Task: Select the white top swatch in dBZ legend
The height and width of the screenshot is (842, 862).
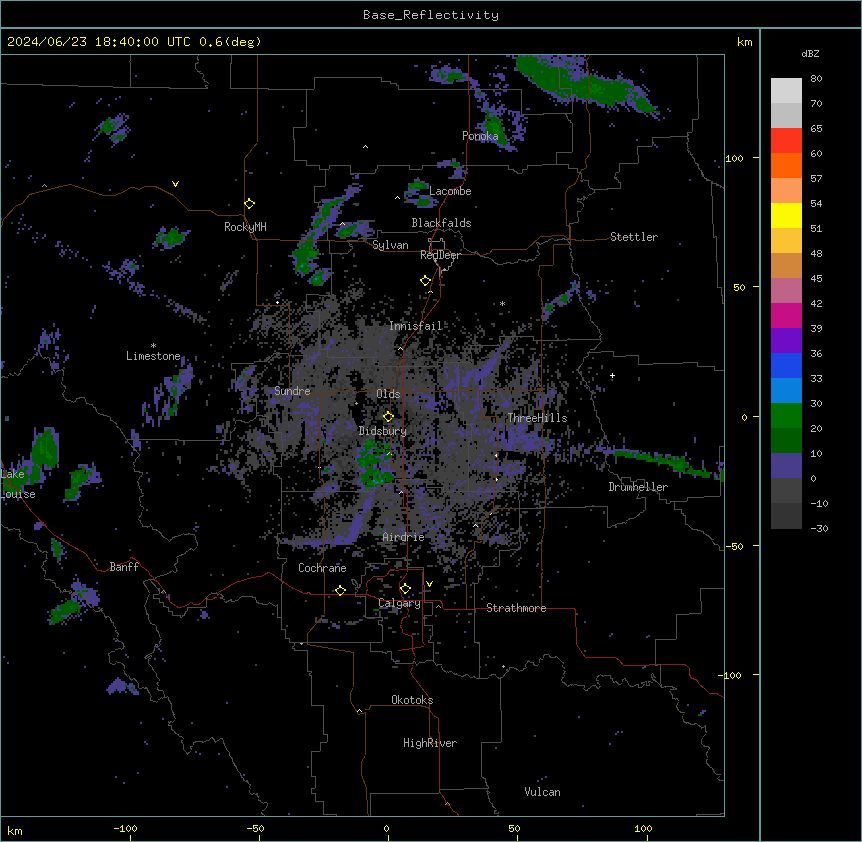Action: pos(786,91)
